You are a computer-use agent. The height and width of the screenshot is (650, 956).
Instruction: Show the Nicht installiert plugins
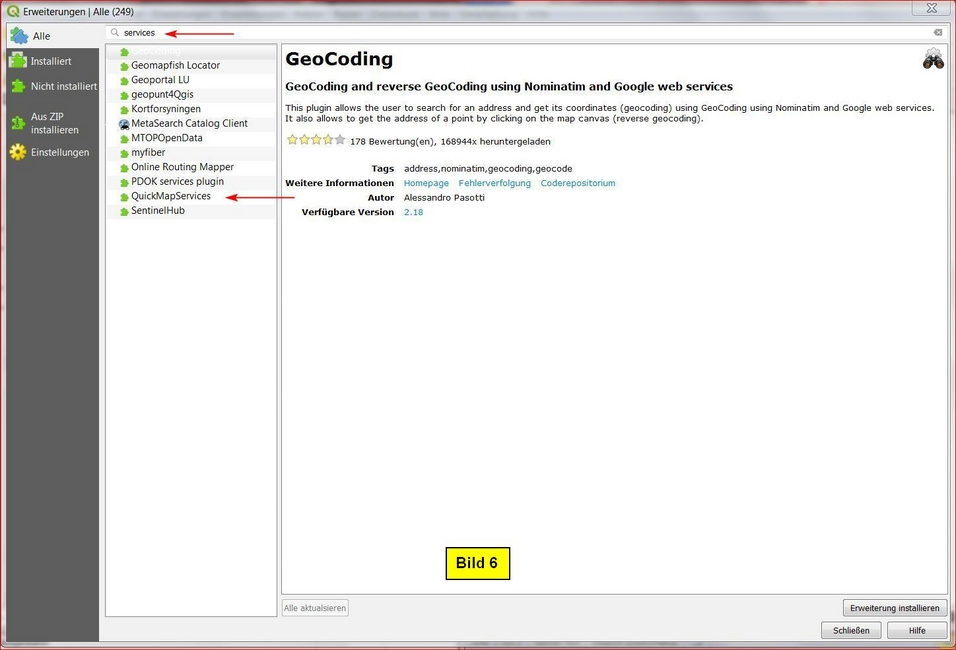[x=63, y=87]
